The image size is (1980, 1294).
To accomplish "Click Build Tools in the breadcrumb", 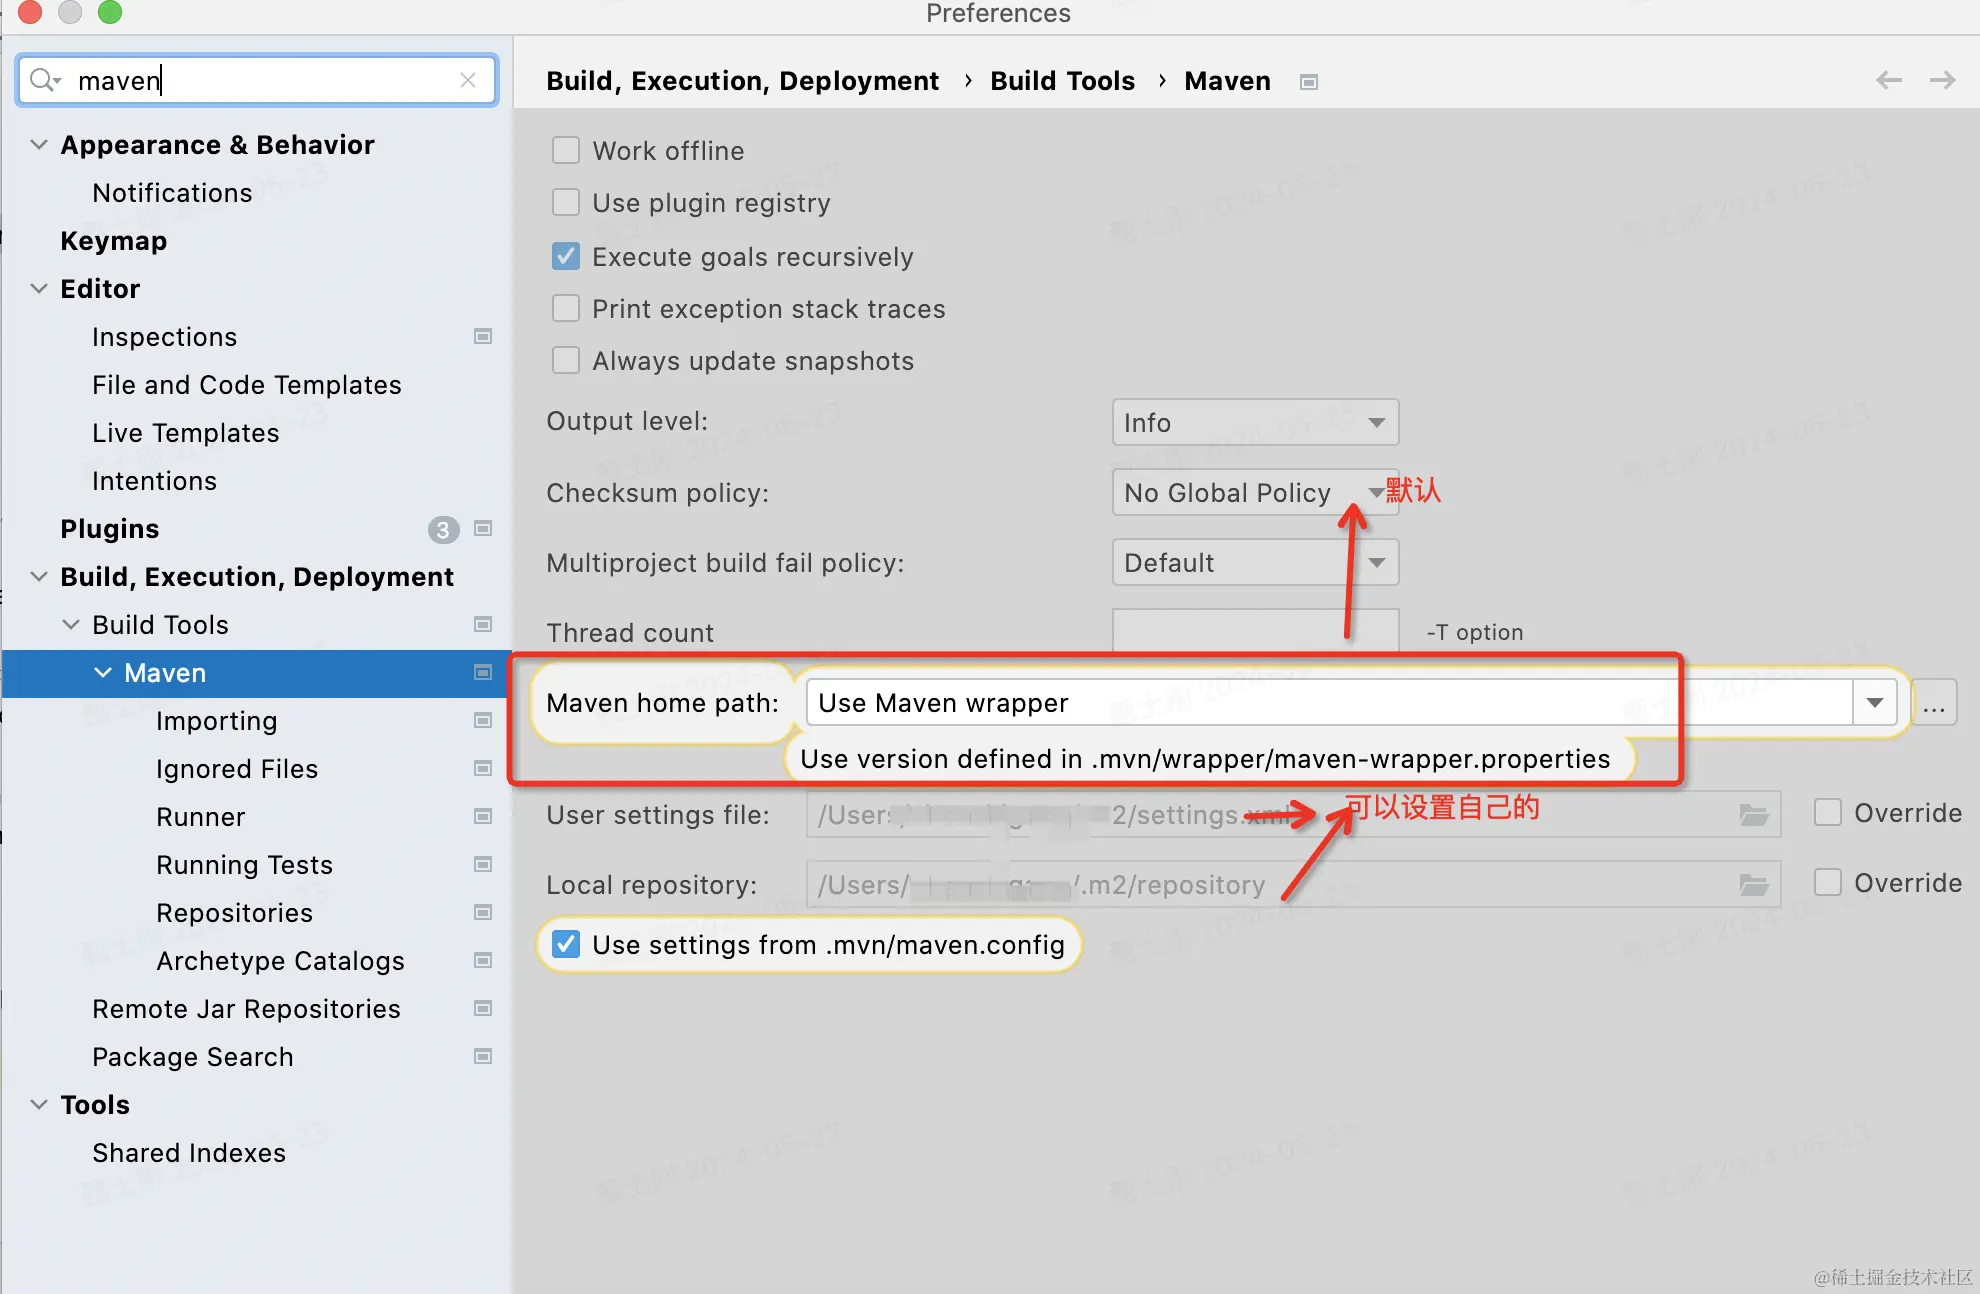I will (x=1062, y=81).
